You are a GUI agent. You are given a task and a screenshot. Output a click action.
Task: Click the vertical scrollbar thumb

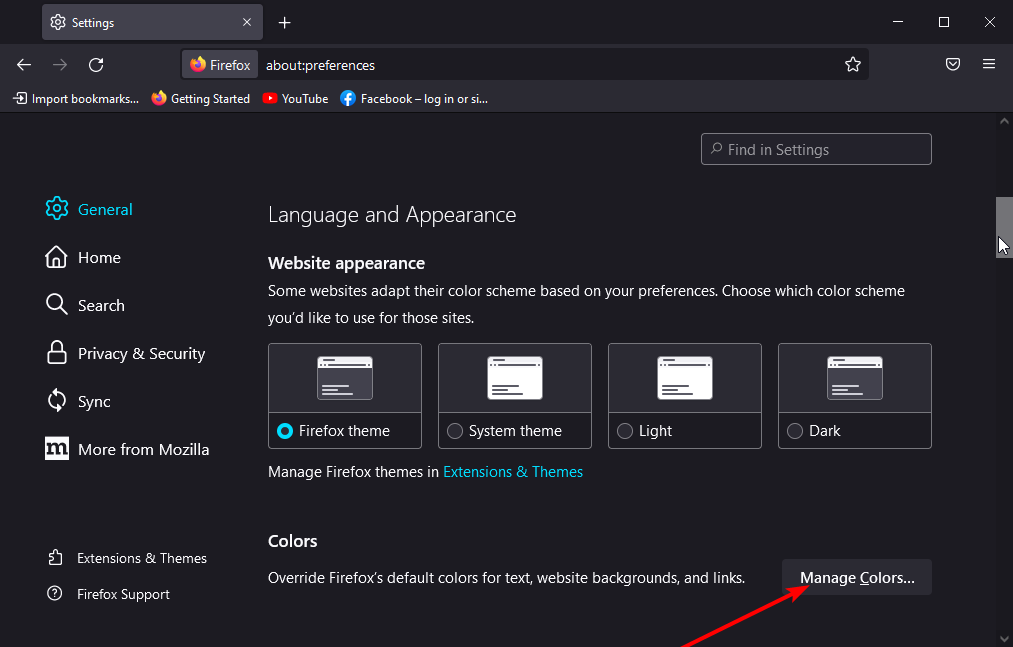(1004, 228)
